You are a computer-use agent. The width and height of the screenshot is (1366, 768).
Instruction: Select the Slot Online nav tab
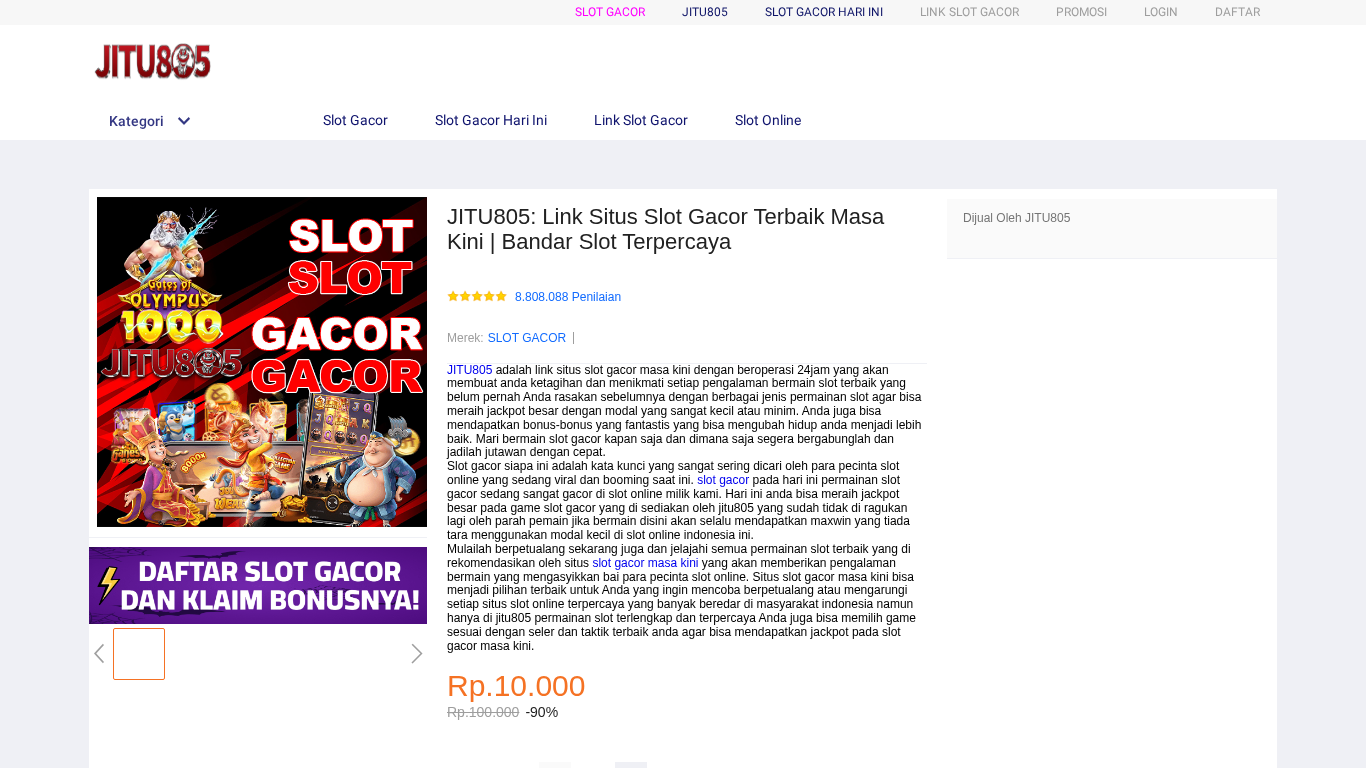pos(768,120)
